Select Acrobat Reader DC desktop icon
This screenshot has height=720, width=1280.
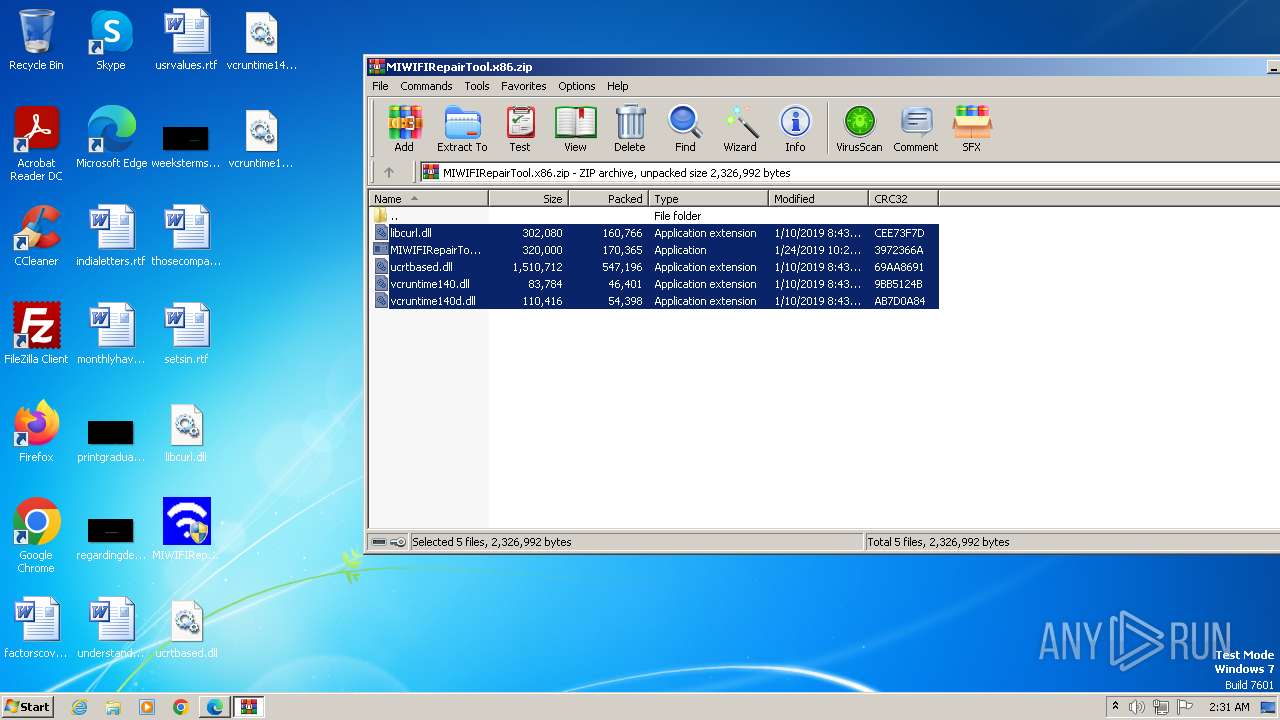point(36,144)
